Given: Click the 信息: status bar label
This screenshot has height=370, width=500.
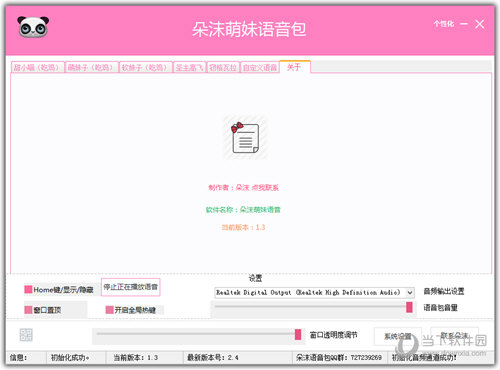Looking at the screenshot, I should pos(19,358).
